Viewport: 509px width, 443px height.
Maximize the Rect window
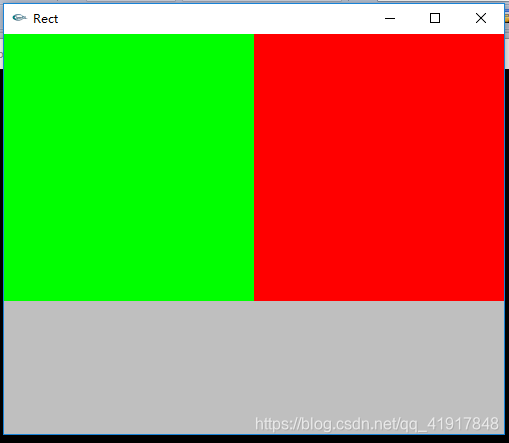[435, 18]
